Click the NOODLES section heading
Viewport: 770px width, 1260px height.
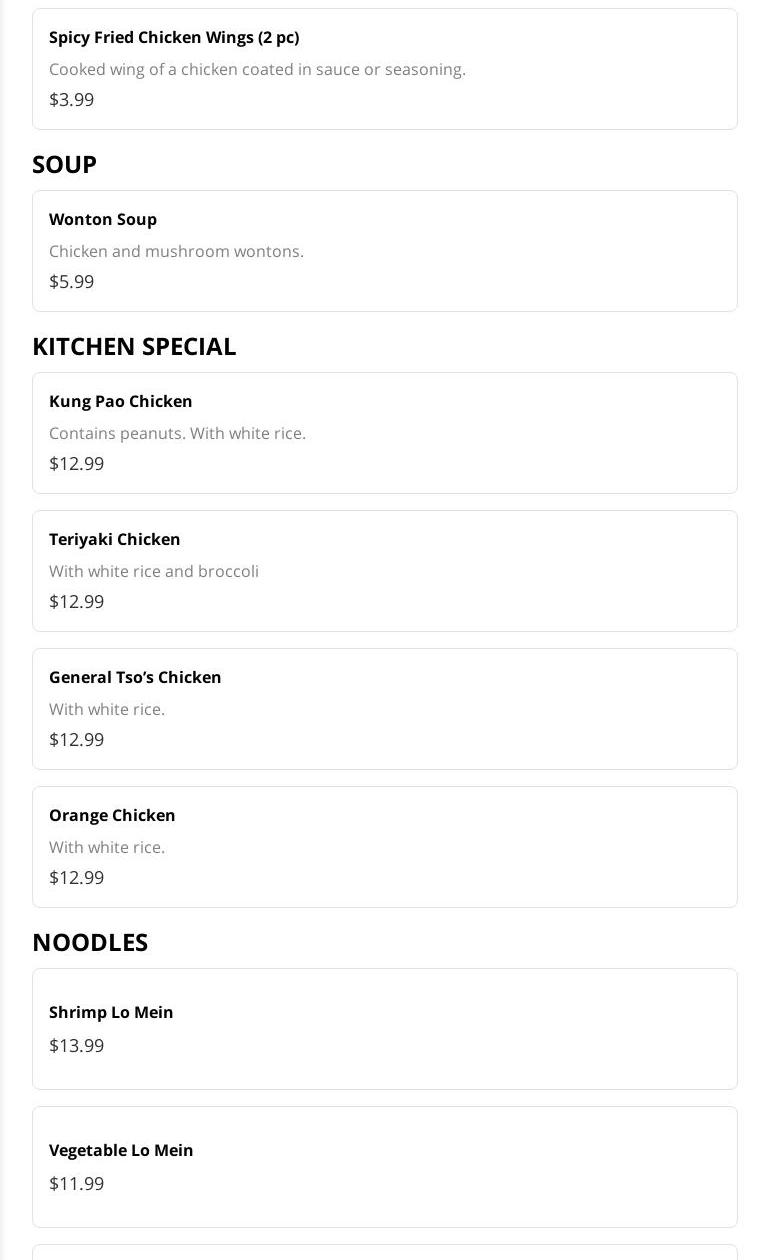pyautogui.click(x=90, y=942)
